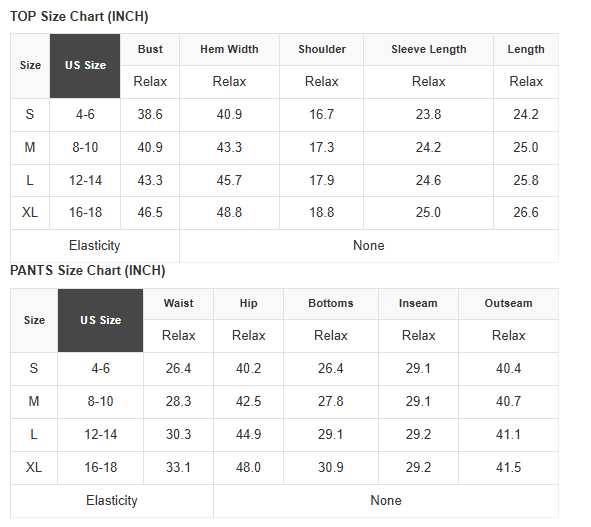Click the PANTS Size Chart (INCH) title
Viewport: 591px width, 527px height.
pyautogui.click(x=87, y=271)
